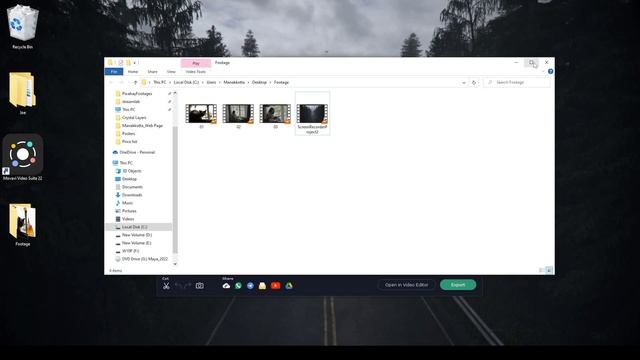Open the View ribbon tab
The image size is (640, 360).
click(171, 72)
